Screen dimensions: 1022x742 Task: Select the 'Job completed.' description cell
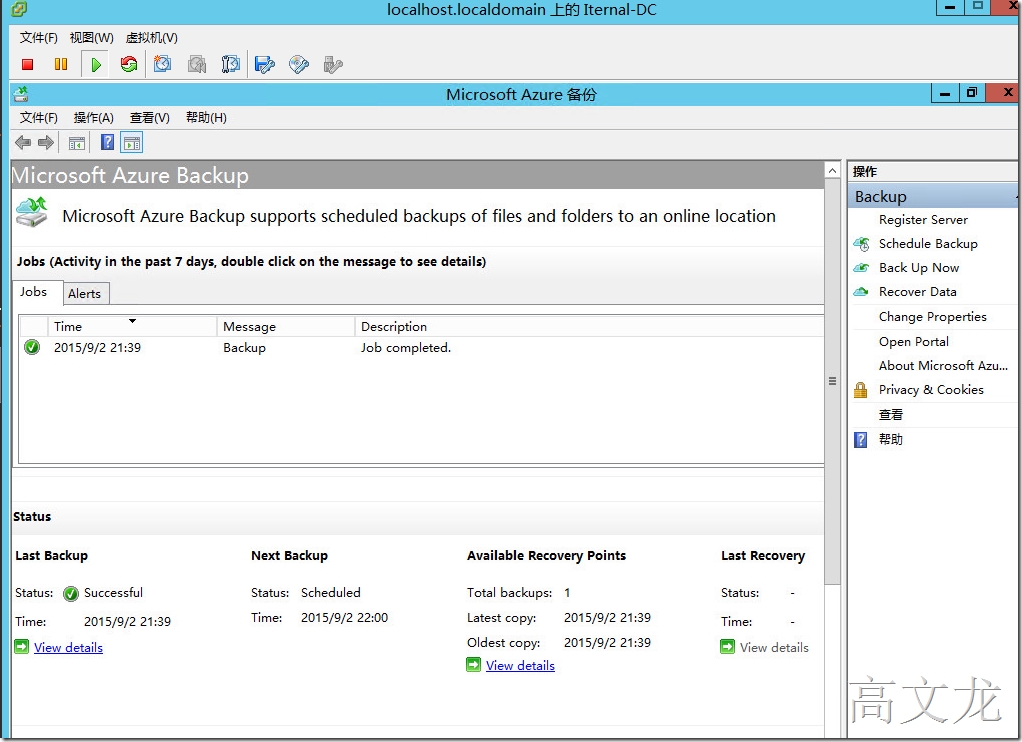pyautogui.click(x=406, y=348)
